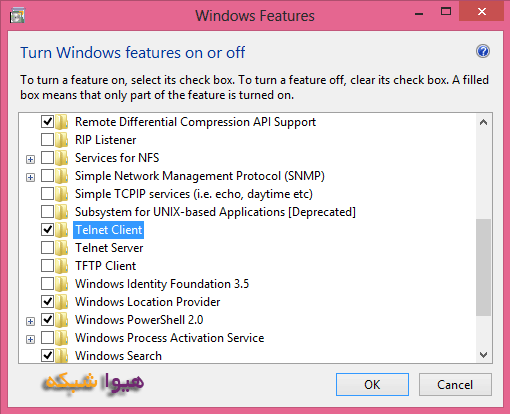The width and height of the screenshot is (510, 414).
Task: Click folder icon beside RIP Listener
Action: pyautogui.click(x=62, y=140)
